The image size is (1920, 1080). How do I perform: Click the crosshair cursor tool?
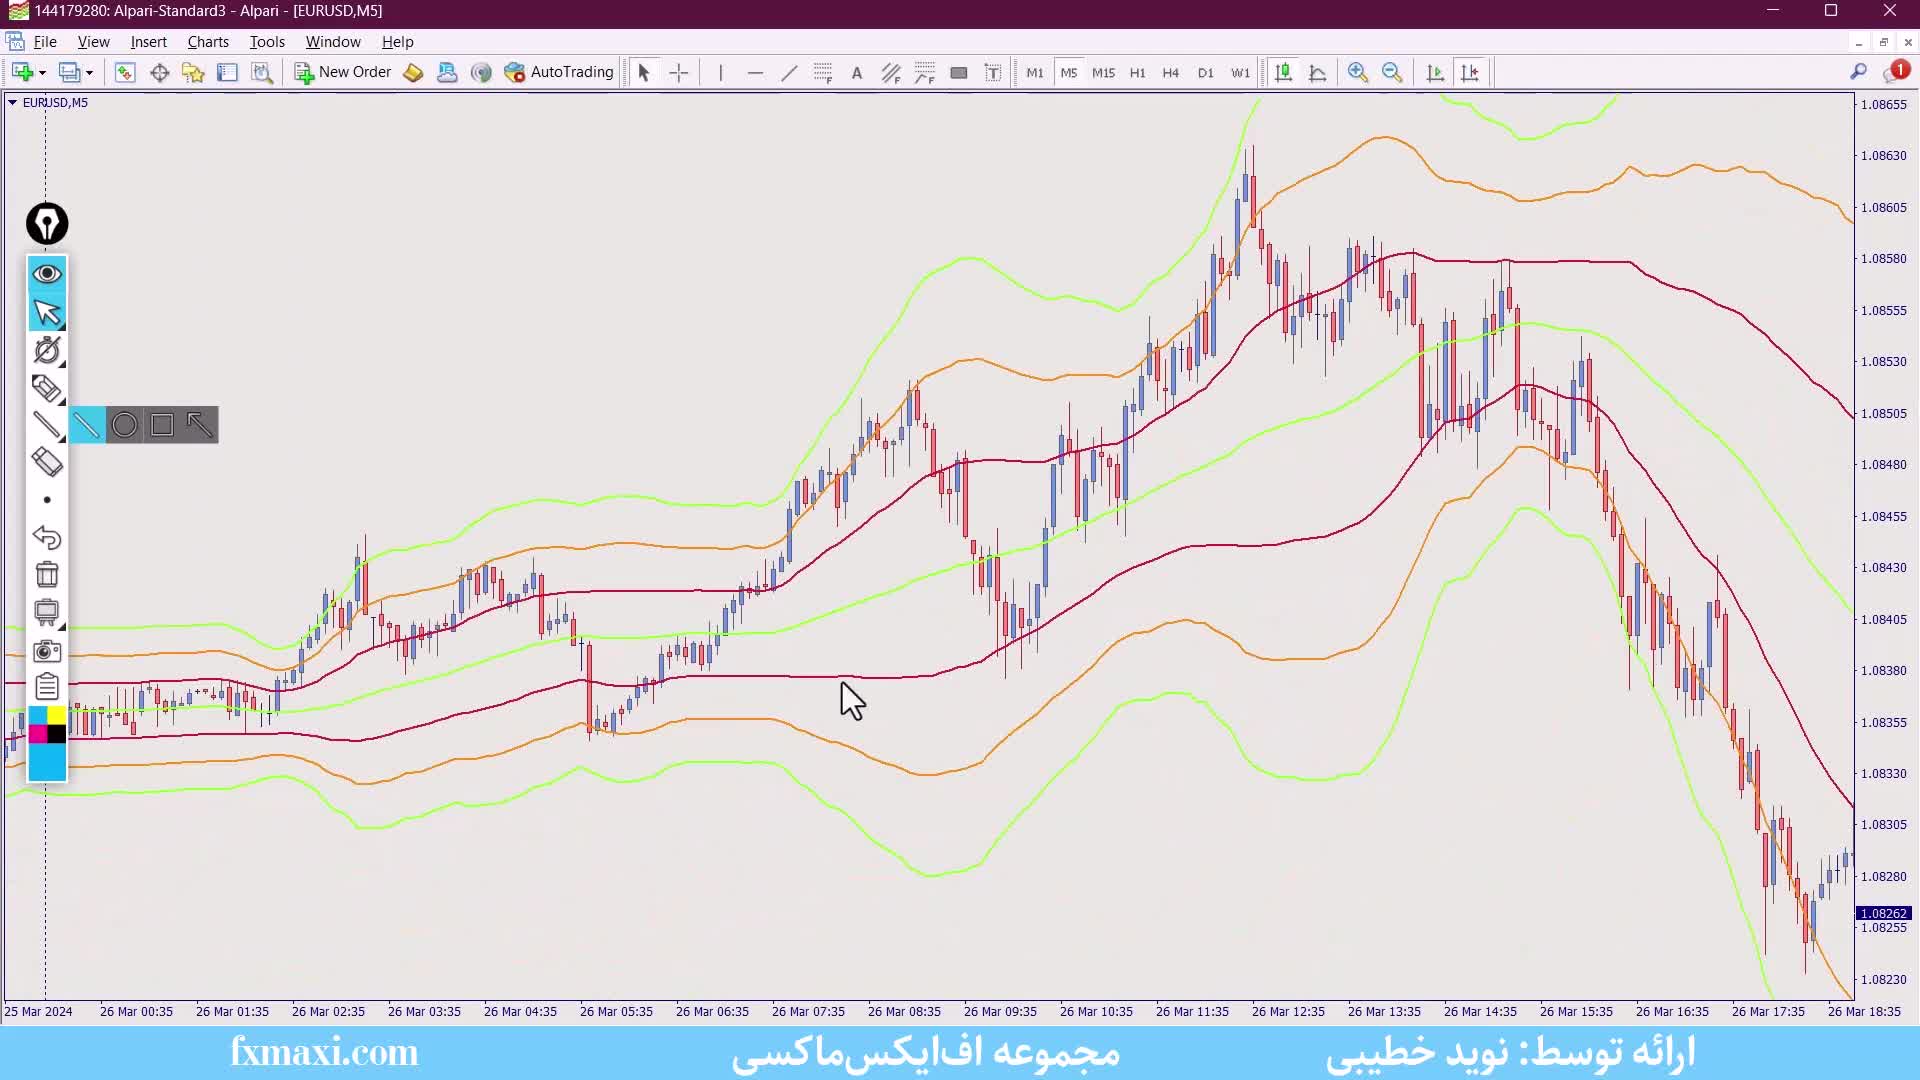click(x=679, y=73)
